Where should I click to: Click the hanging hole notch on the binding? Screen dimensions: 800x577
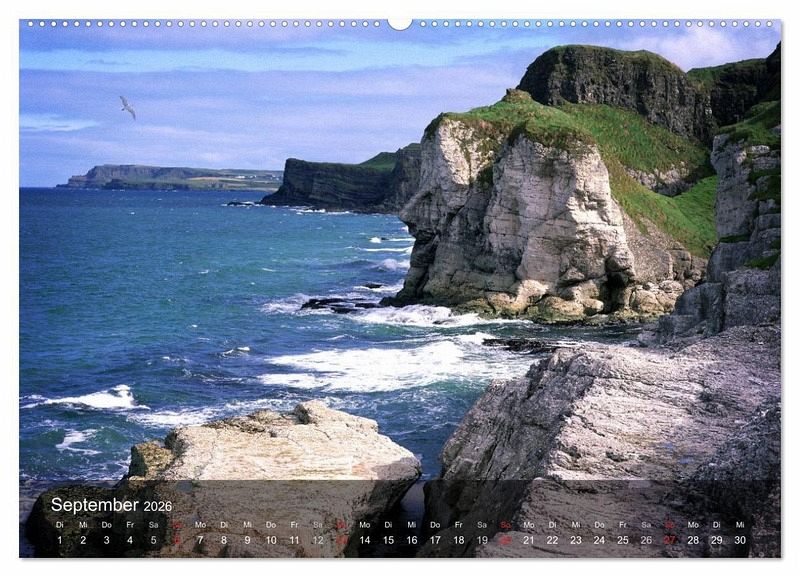[400, 24]
